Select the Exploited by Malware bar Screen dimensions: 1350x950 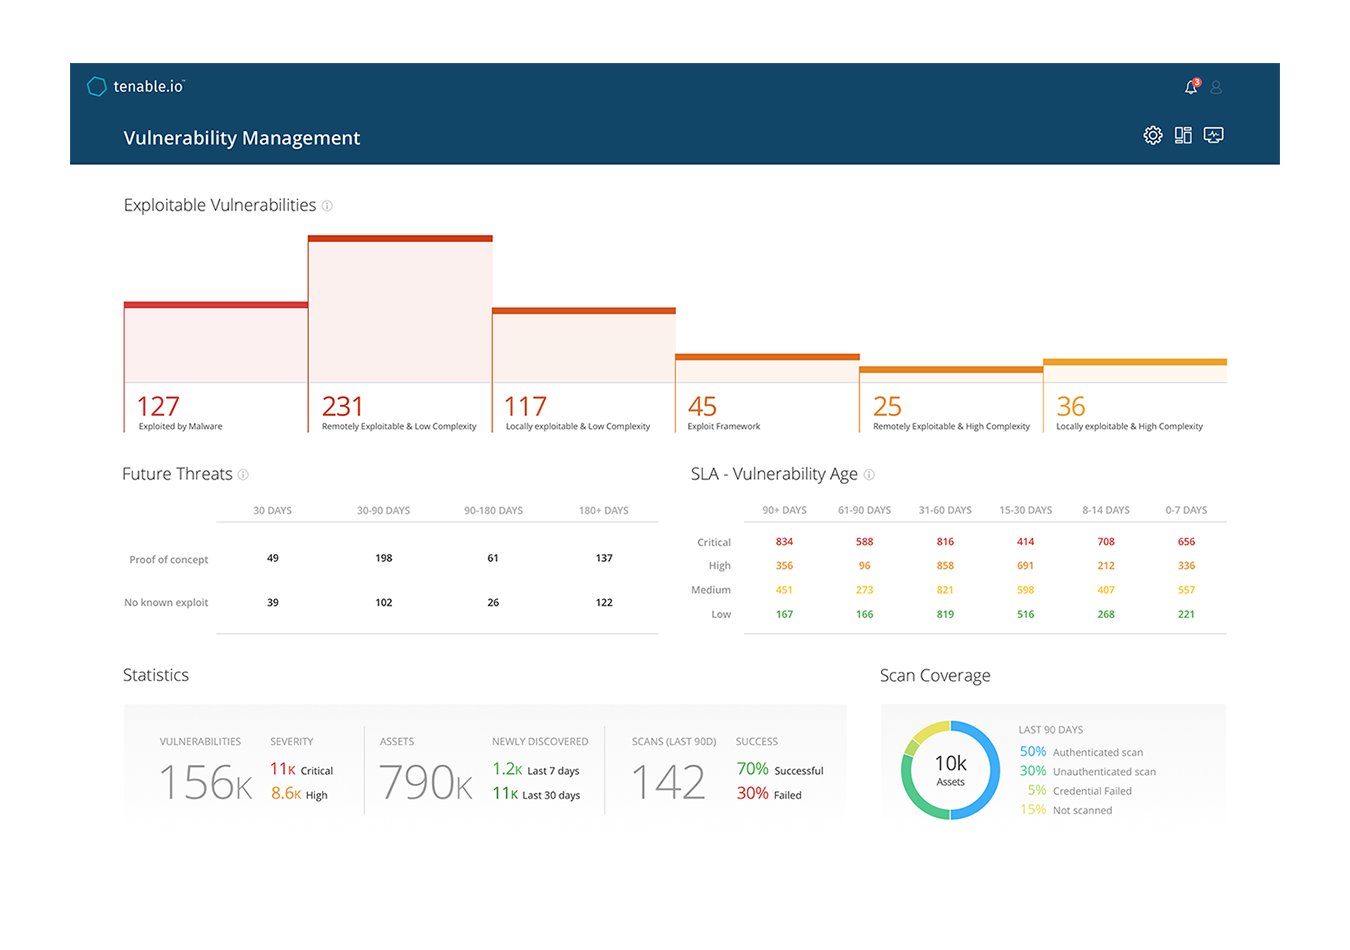[x=215, y=345]
